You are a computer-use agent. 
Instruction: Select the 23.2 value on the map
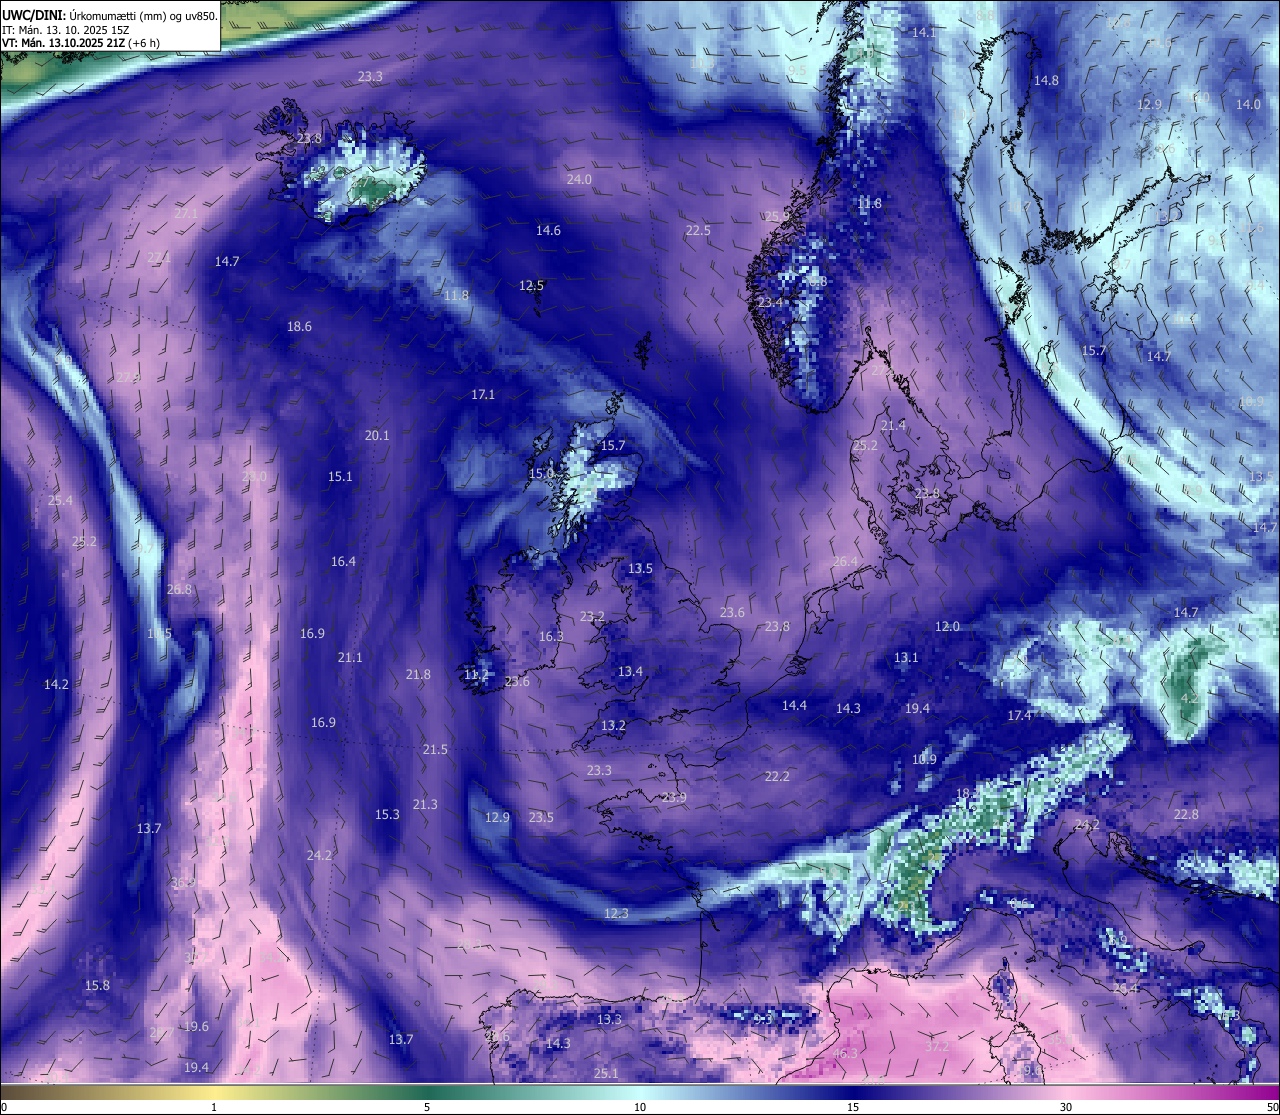point(592,616)
